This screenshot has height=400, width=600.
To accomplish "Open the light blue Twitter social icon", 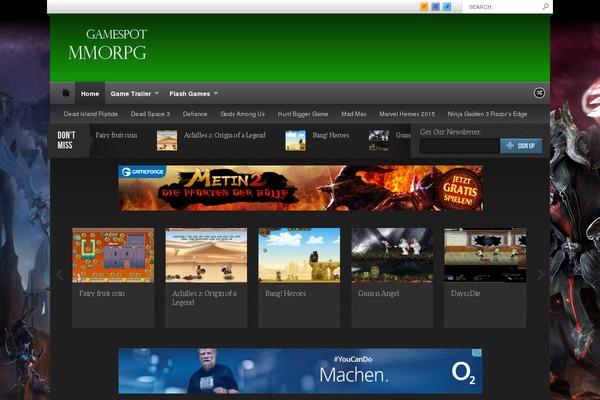I will [447, 7].
